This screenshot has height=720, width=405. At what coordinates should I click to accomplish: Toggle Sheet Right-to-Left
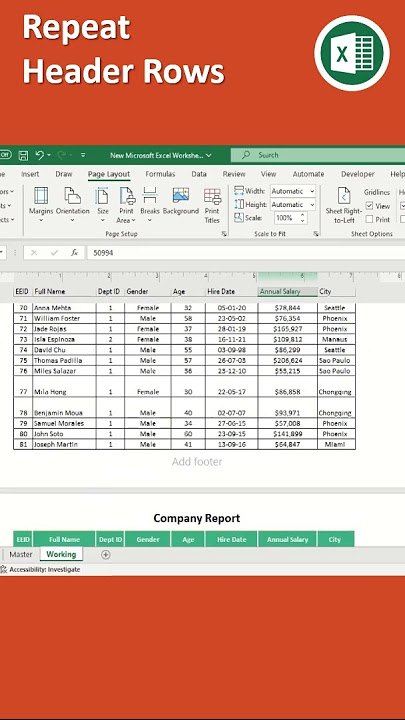pyautogui.click(x=344, y=204)
